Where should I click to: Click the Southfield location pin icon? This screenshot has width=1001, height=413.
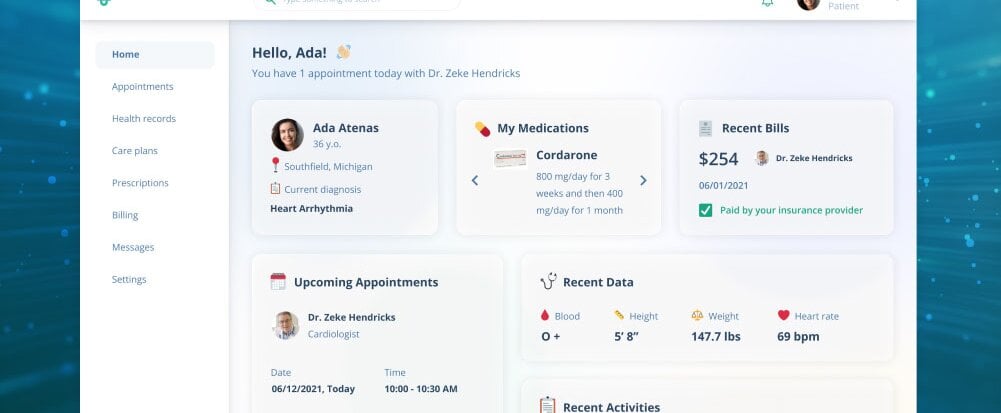coord(275,165)
